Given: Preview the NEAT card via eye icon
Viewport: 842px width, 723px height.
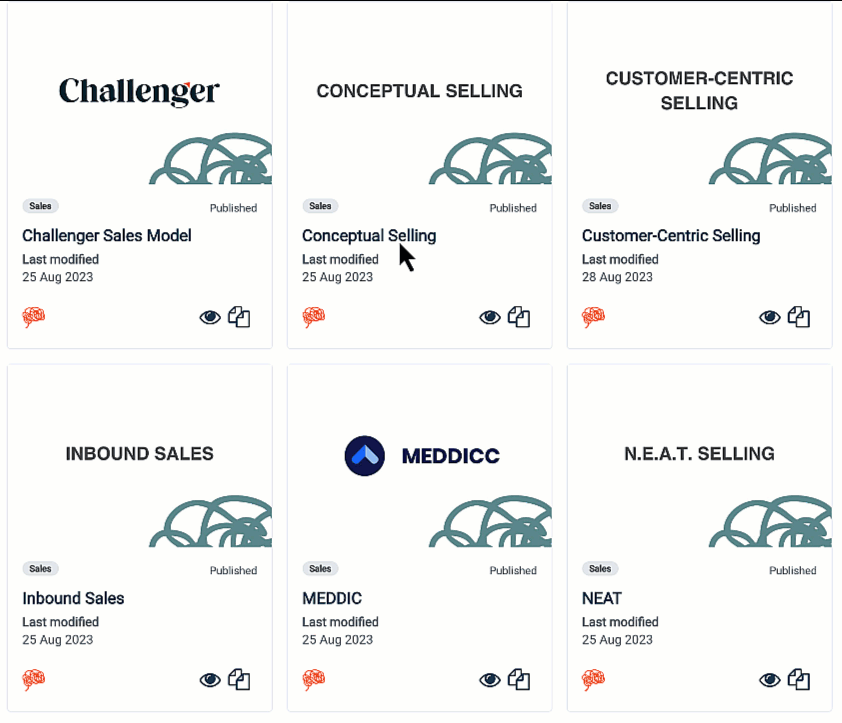Looking at the screenshot, I should tap(770, 680).
